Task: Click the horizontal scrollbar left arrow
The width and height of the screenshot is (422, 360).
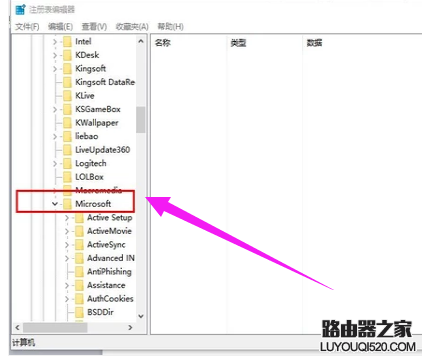Action: 18,328
